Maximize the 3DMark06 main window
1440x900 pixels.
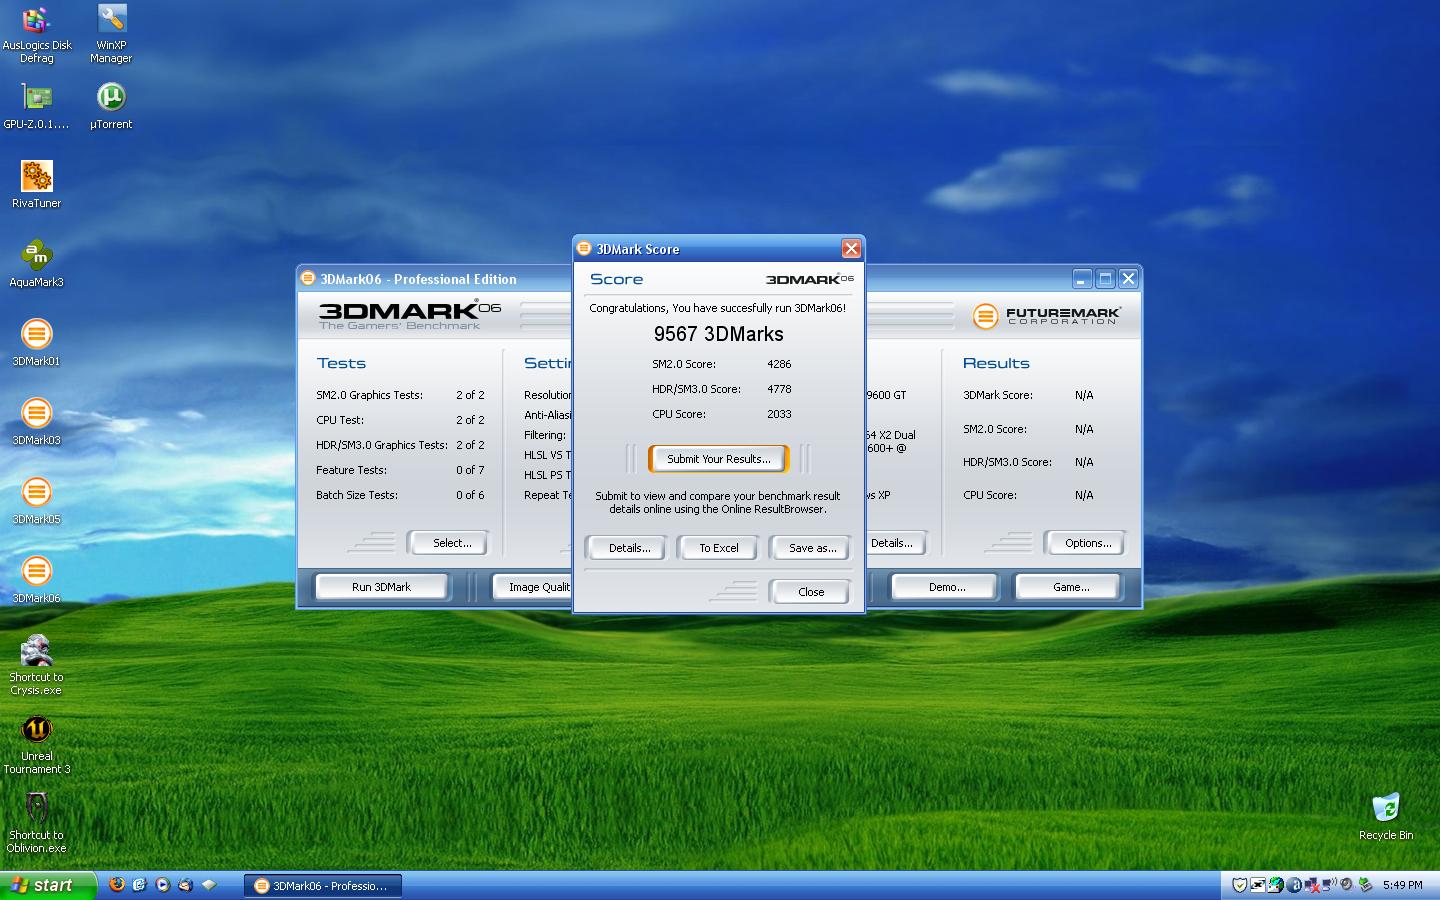(x=1105, y=279)
